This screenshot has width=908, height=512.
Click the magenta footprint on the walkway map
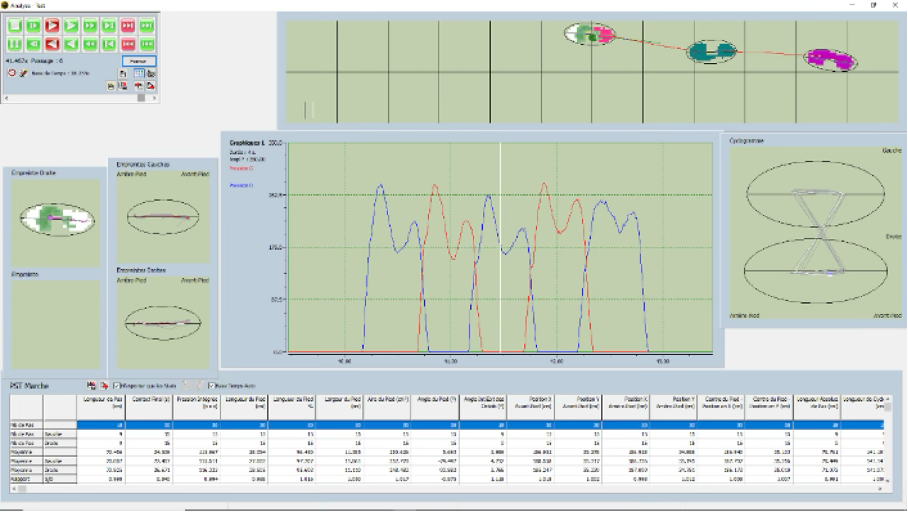(831, 59)
